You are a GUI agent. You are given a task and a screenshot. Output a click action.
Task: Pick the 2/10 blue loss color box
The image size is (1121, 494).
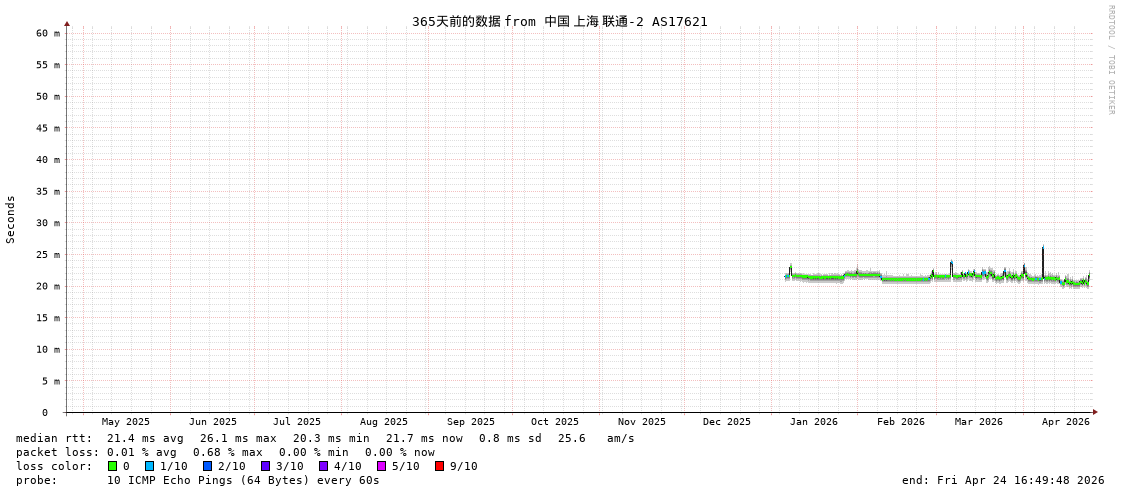[207, 466]
